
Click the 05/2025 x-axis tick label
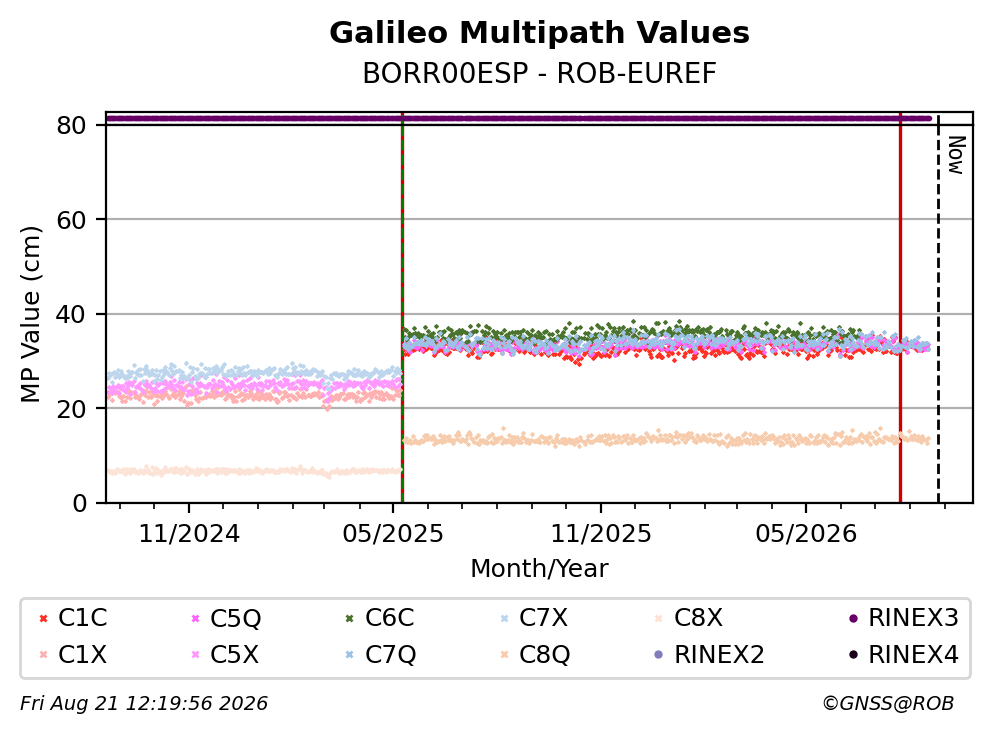(x=393, y=534)
